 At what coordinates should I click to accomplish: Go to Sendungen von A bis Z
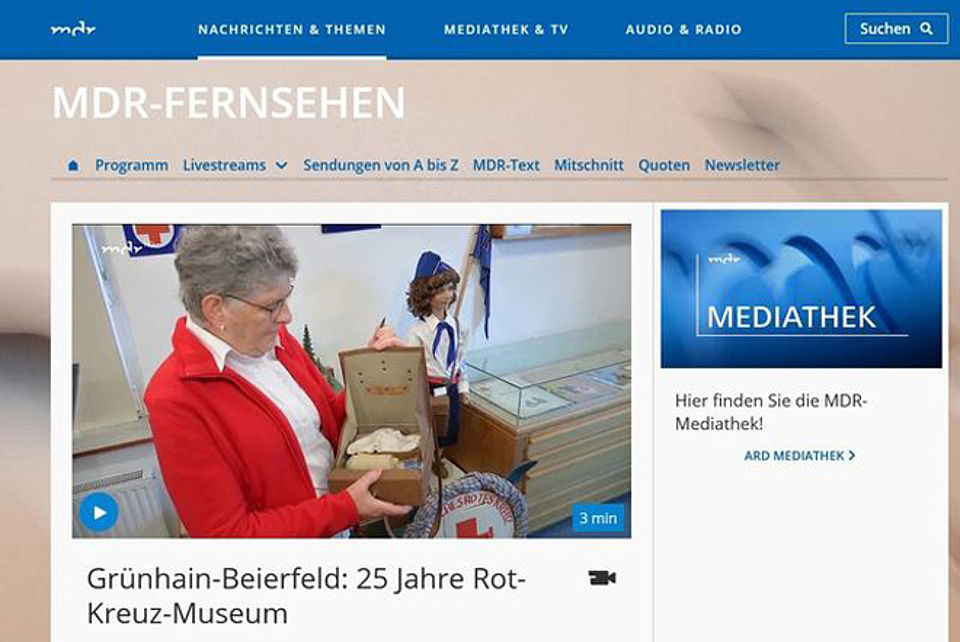coord(381,165)
